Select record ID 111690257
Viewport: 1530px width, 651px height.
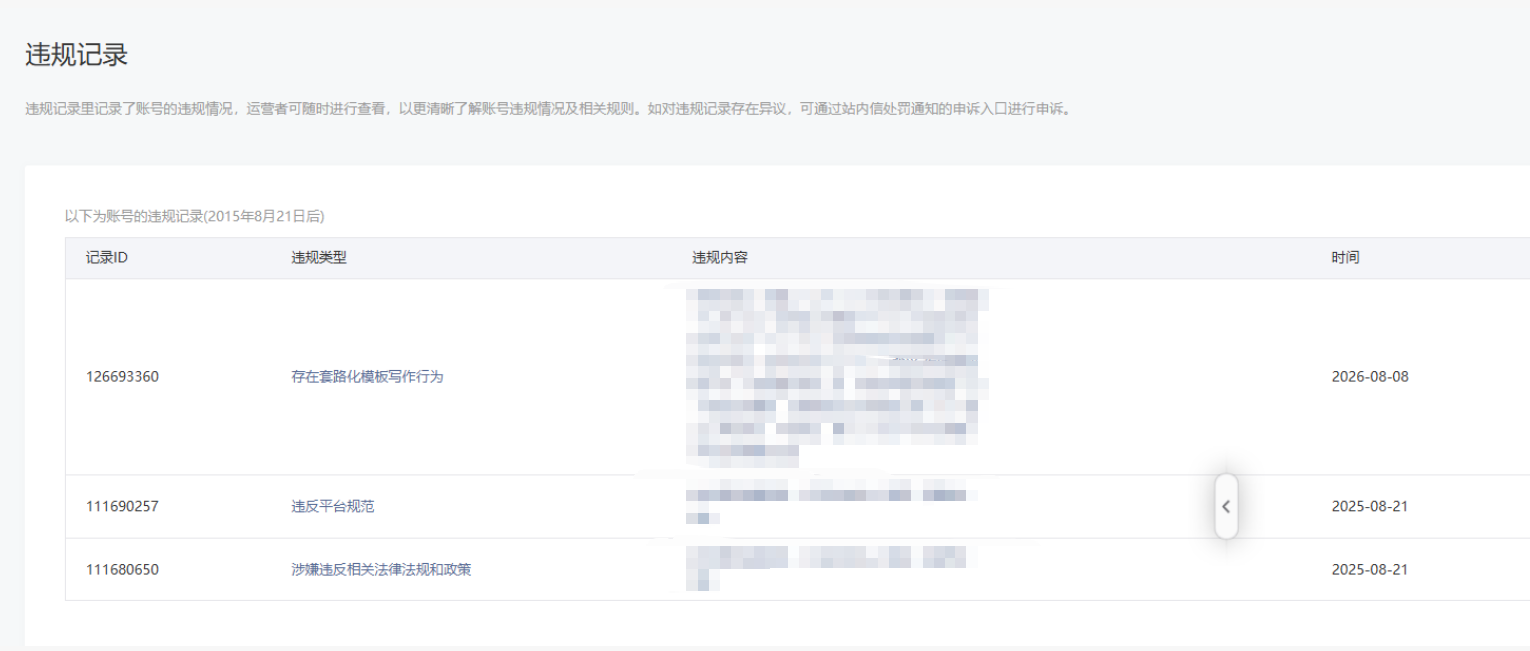122,506
